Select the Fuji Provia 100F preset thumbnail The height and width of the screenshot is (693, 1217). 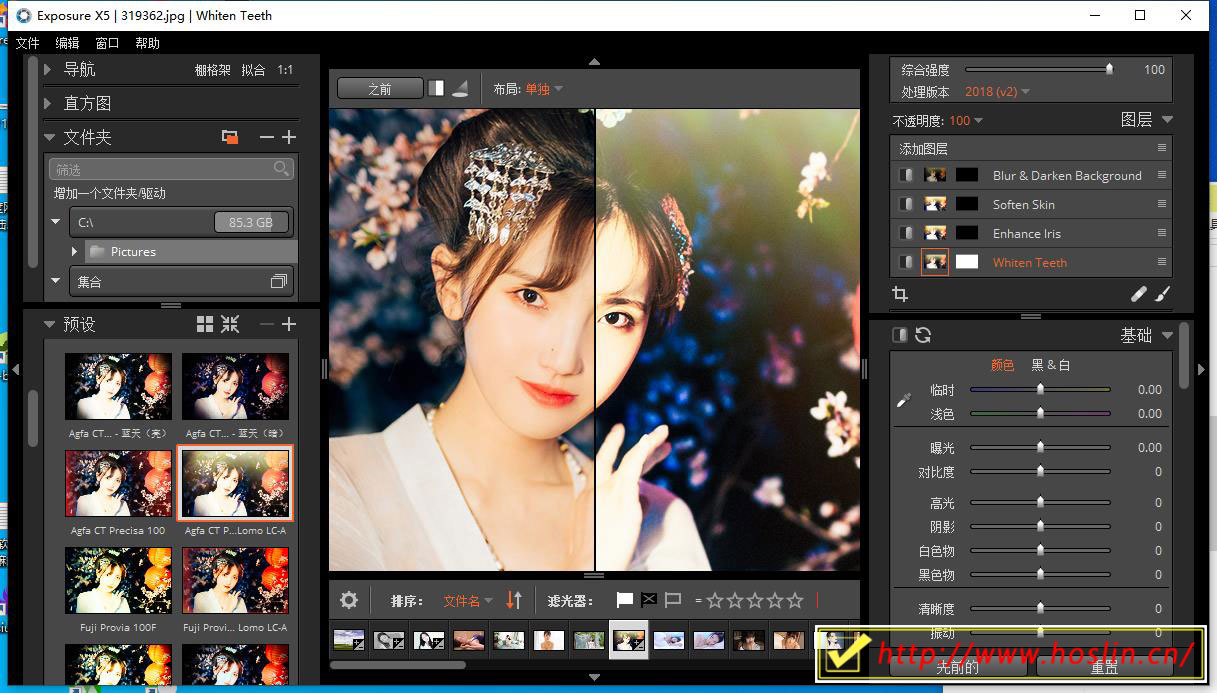coord(118,580)
